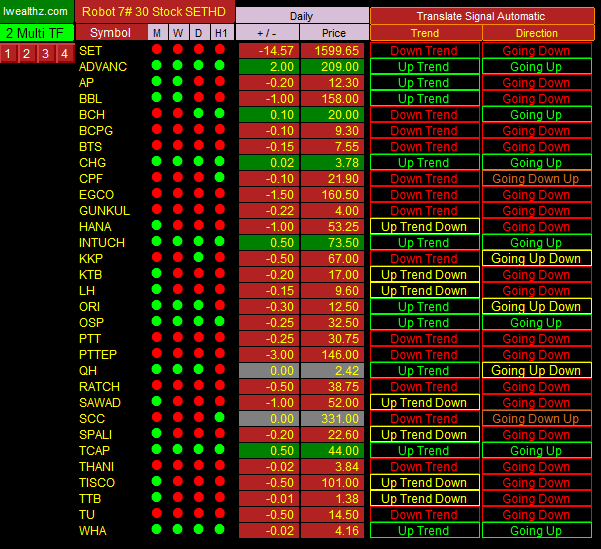Click the Symbol column header
The image size is (601, 549).
[111, 33]
